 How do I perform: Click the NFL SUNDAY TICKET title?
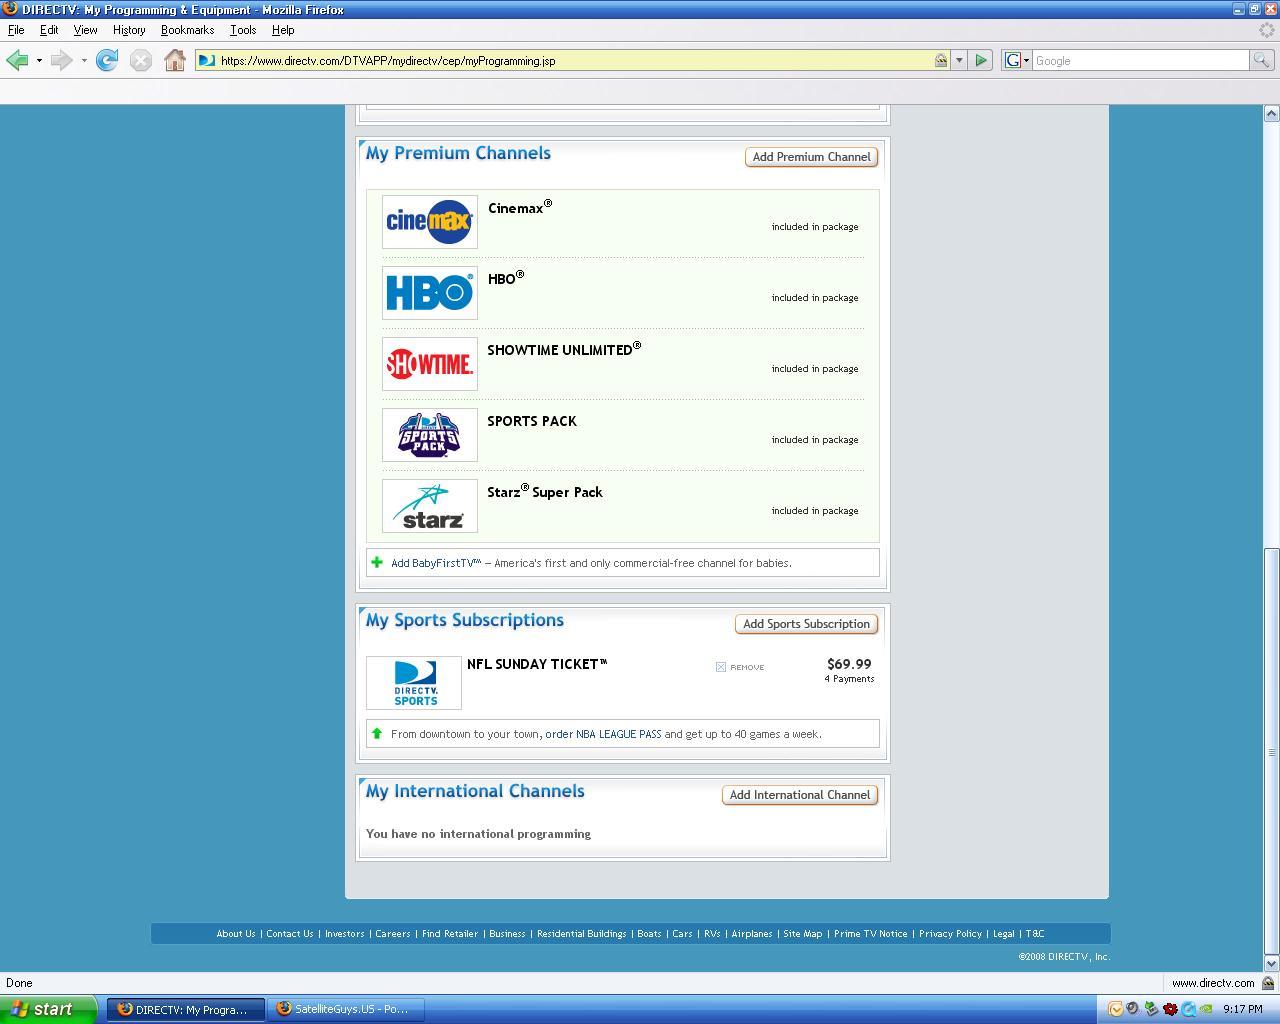537,664
